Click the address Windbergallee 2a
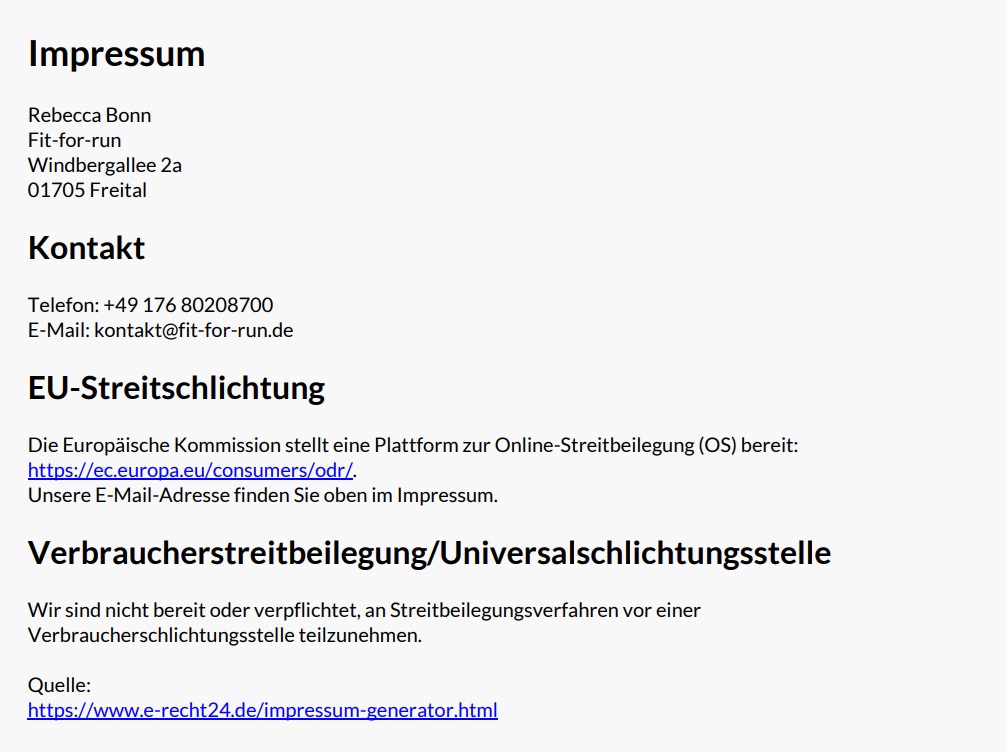The height and width of the screenshot is (752, 1007). tap(105, 165)
